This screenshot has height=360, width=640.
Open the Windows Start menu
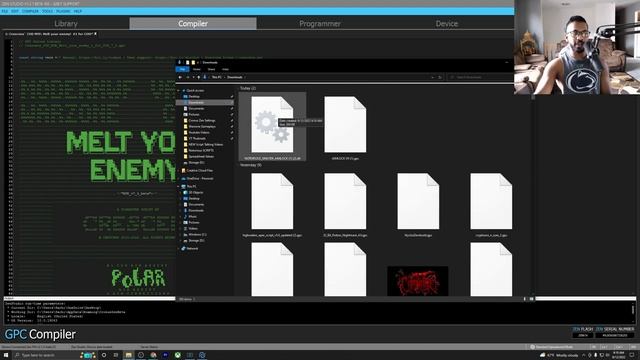[x=6, y=355]
